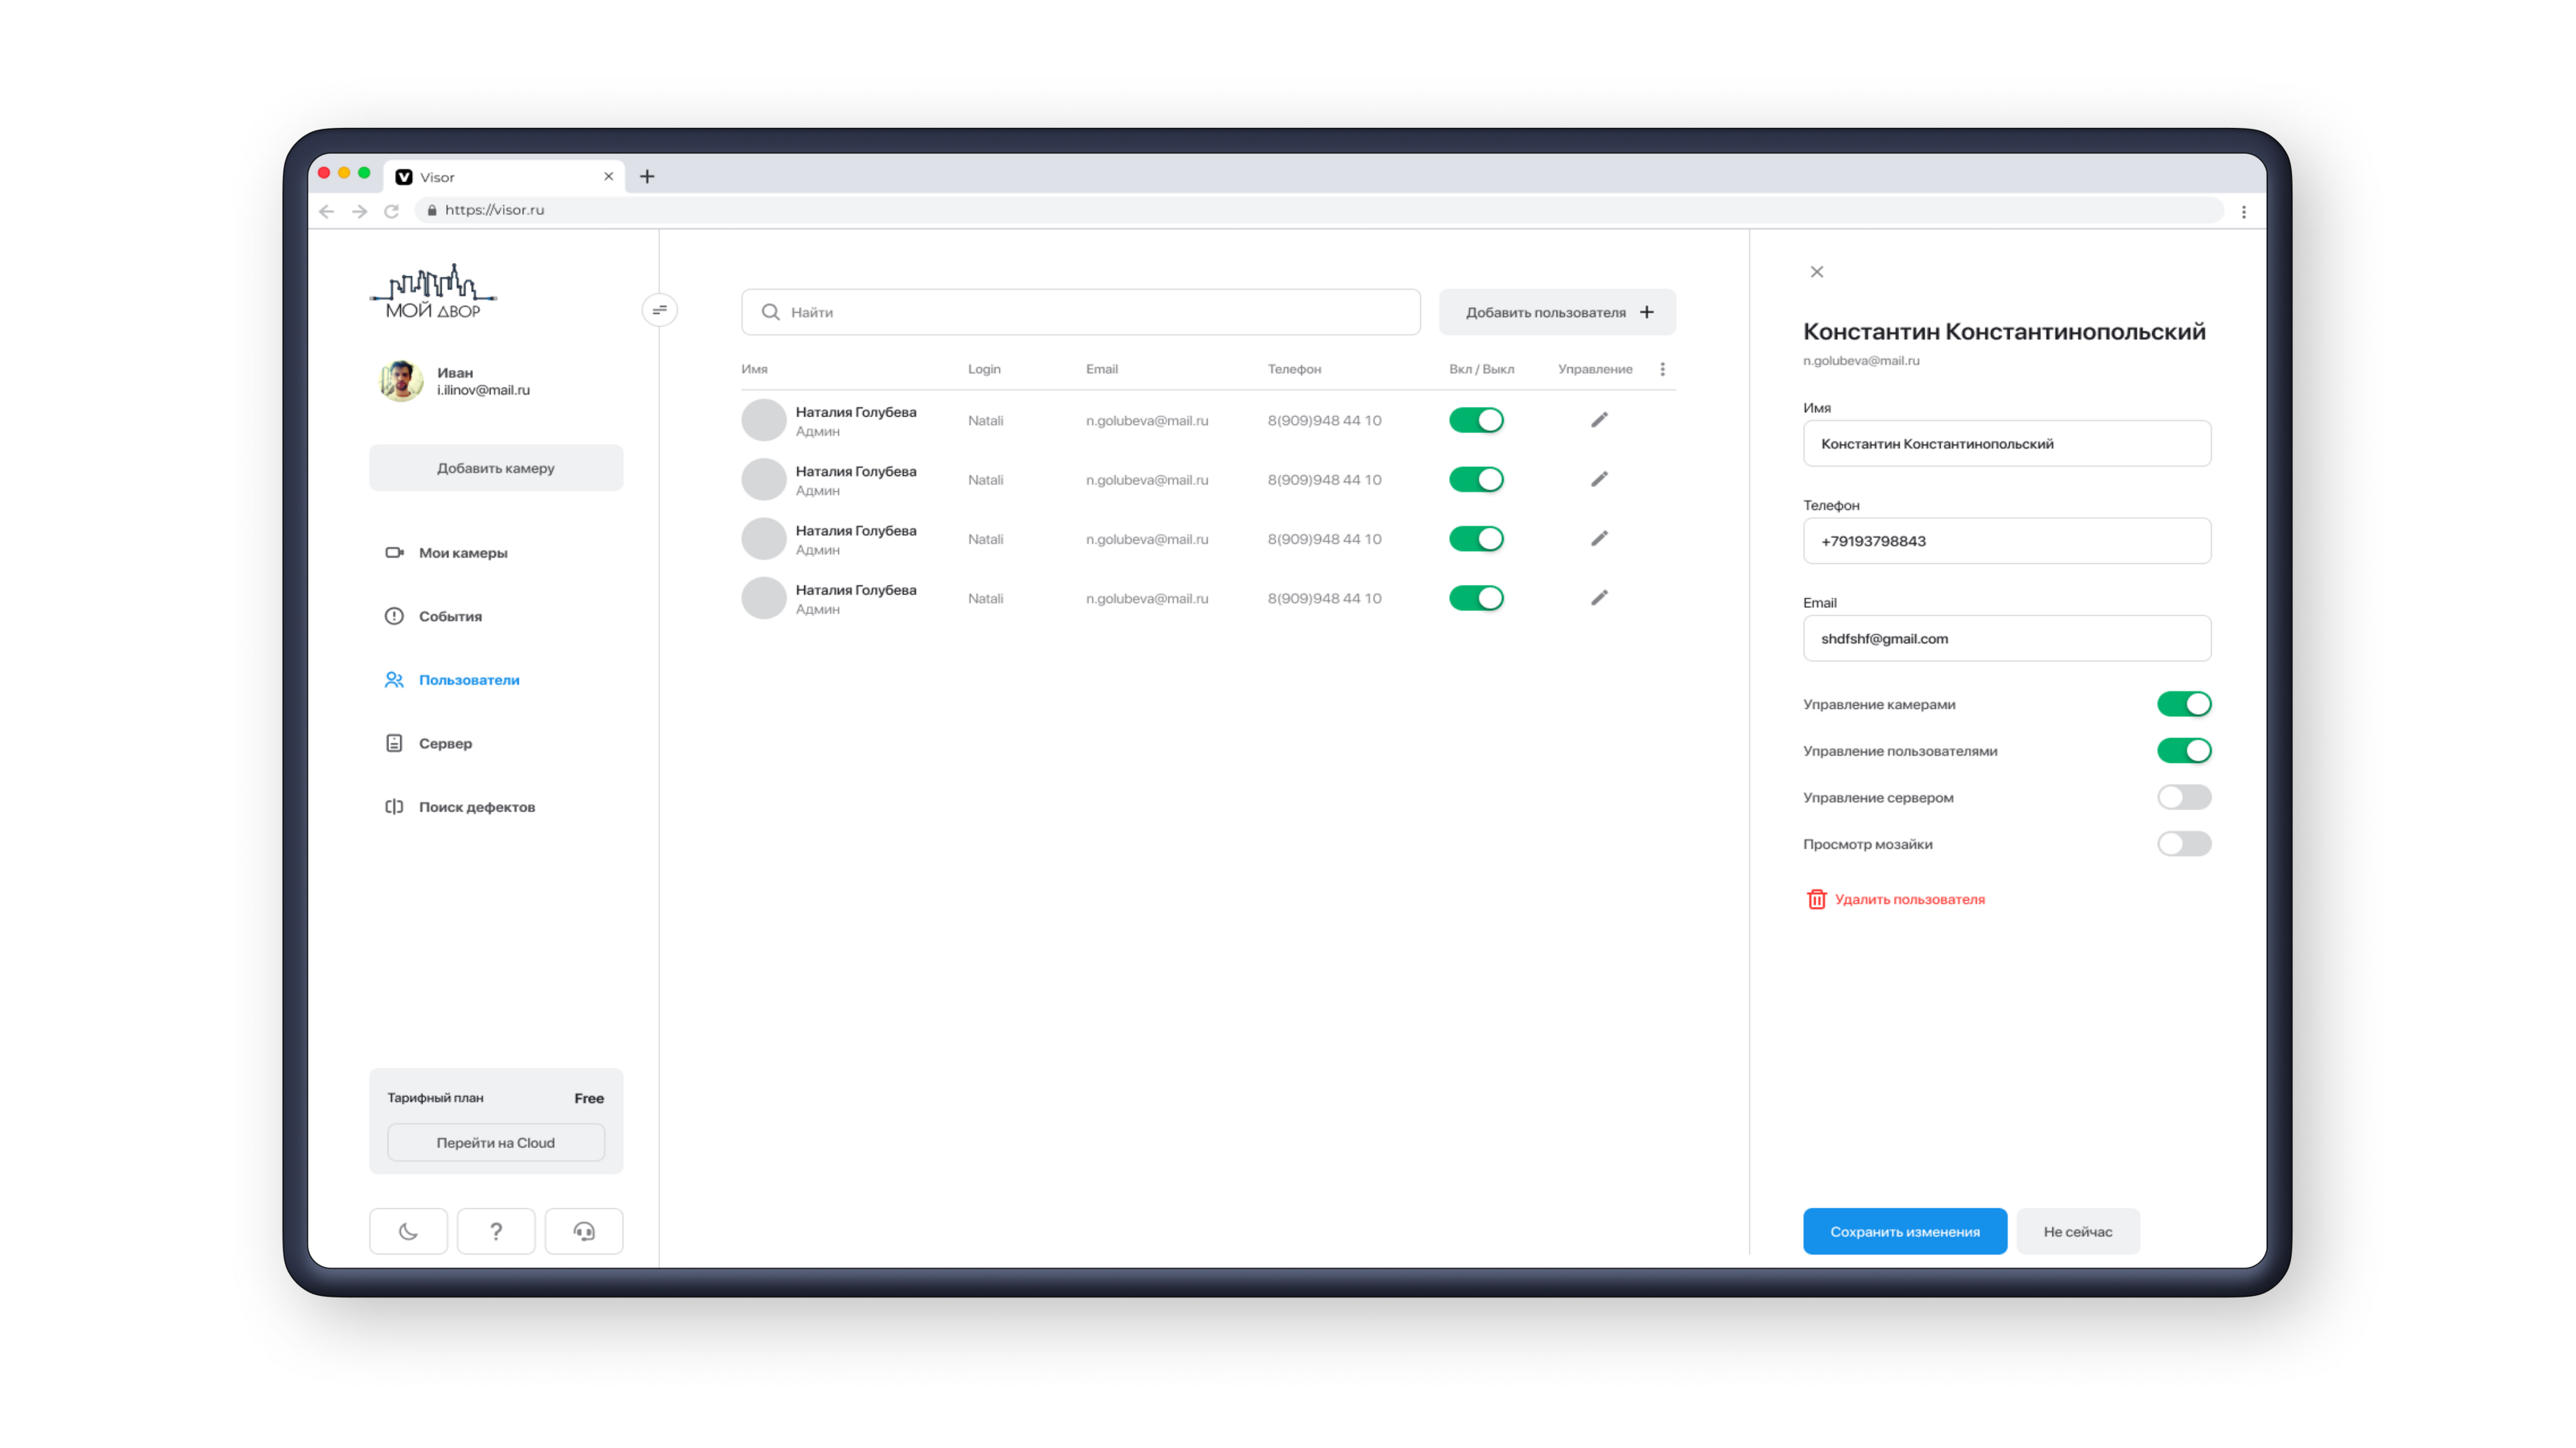Edit the first user with the pencil icon

(1599, 420)
